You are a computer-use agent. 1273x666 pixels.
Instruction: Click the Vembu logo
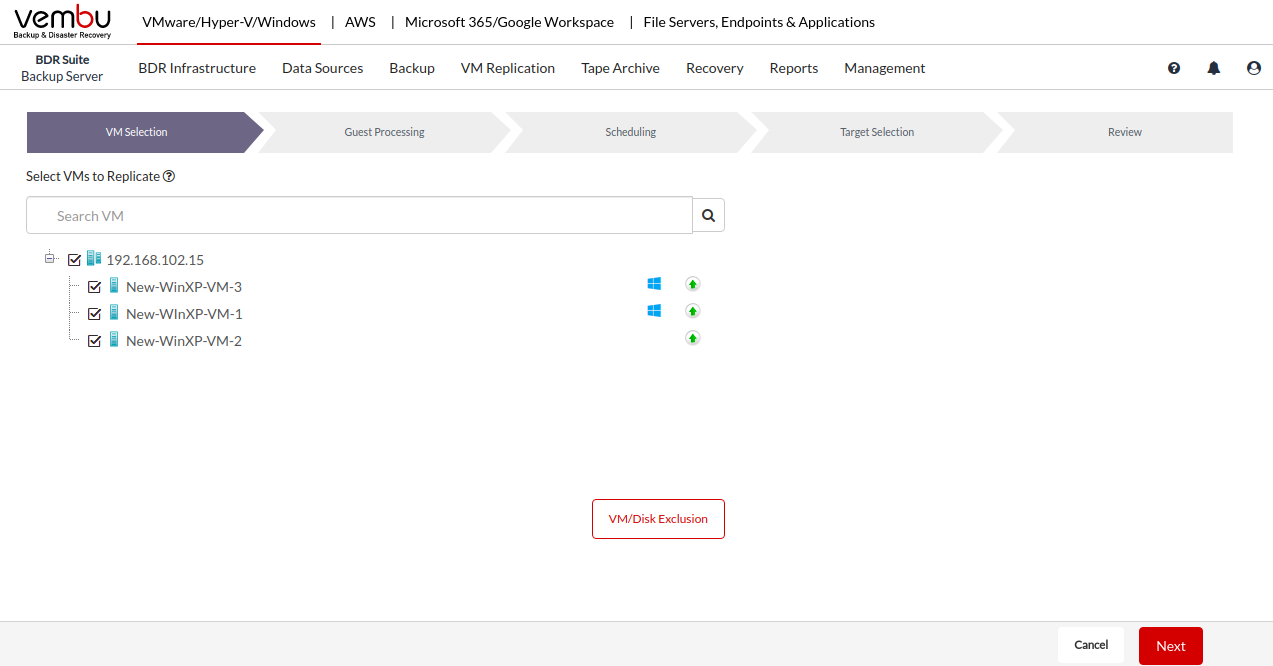click(x=62, y=21)
